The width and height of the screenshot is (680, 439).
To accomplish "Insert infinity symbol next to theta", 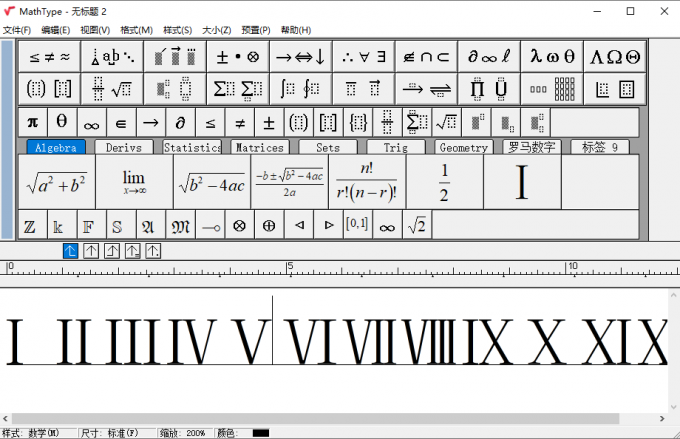I will tap(92, 123).
